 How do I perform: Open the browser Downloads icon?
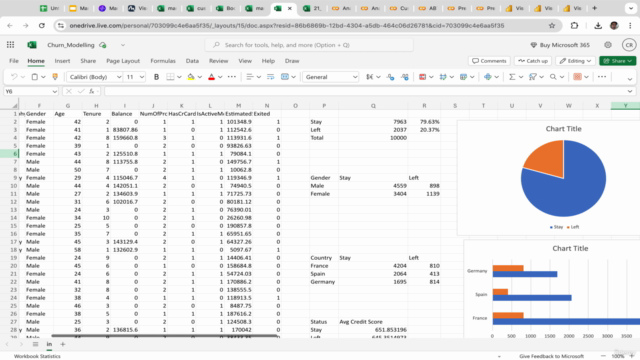click(598, 26)
